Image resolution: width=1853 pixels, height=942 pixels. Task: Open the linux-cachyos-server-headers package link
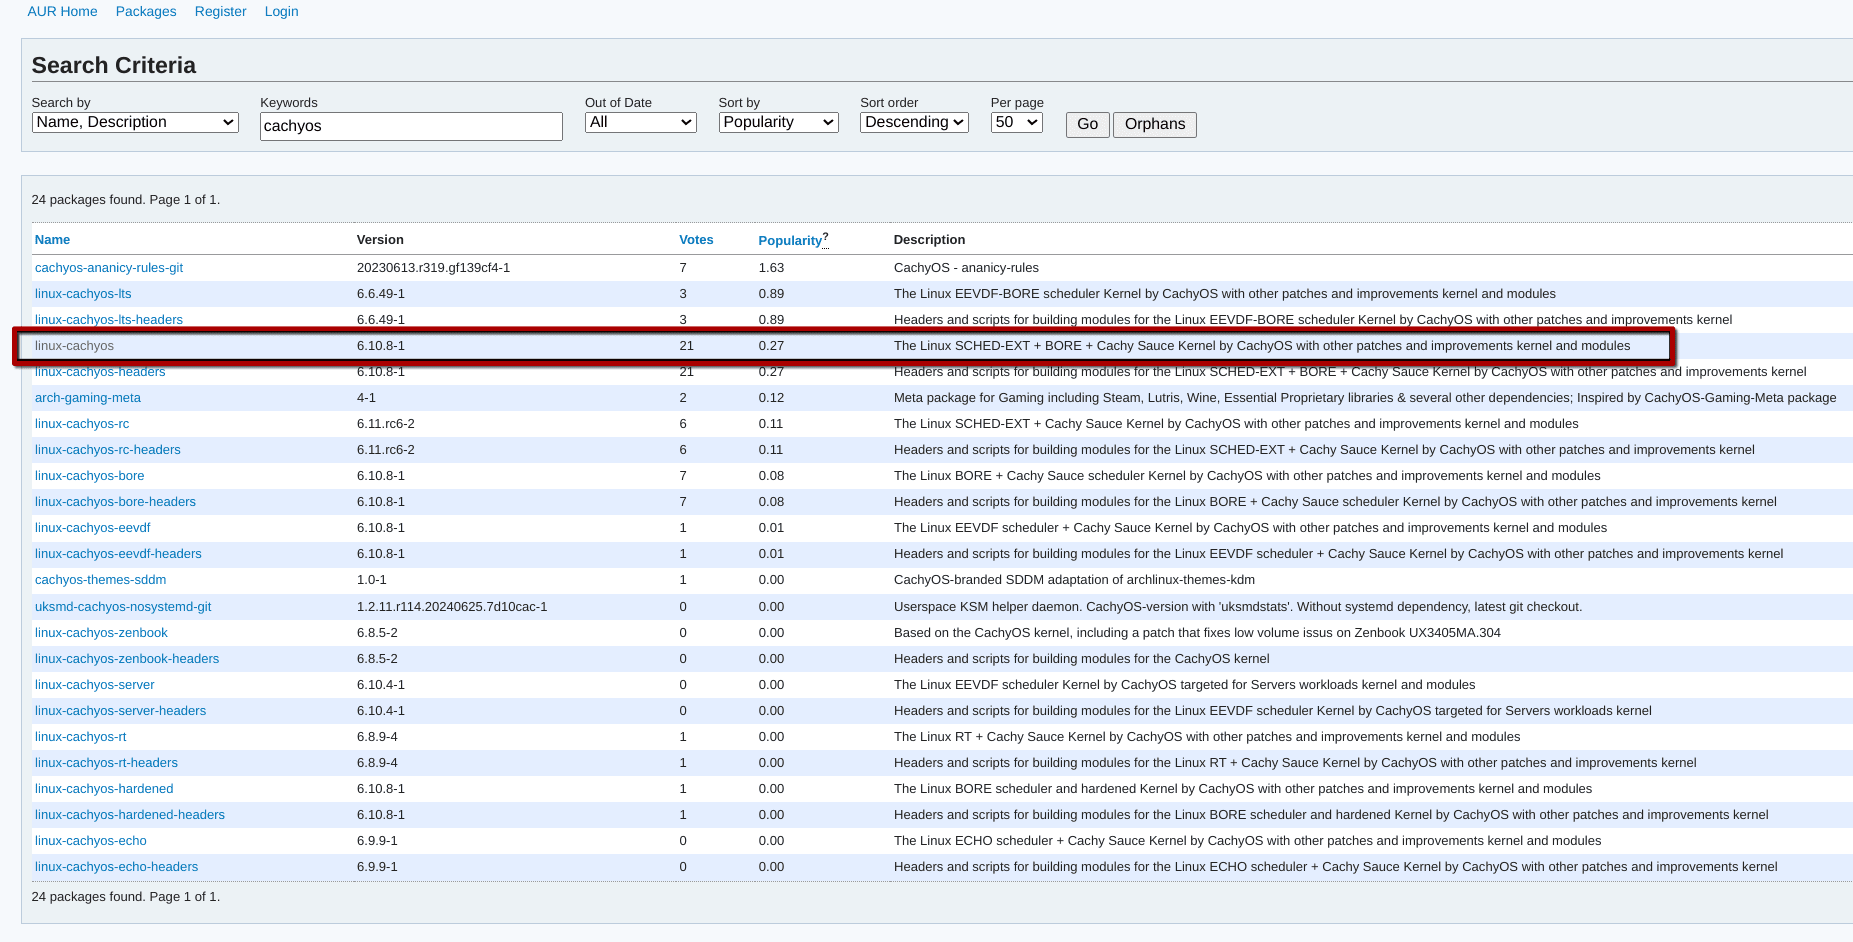pos(120,711)
